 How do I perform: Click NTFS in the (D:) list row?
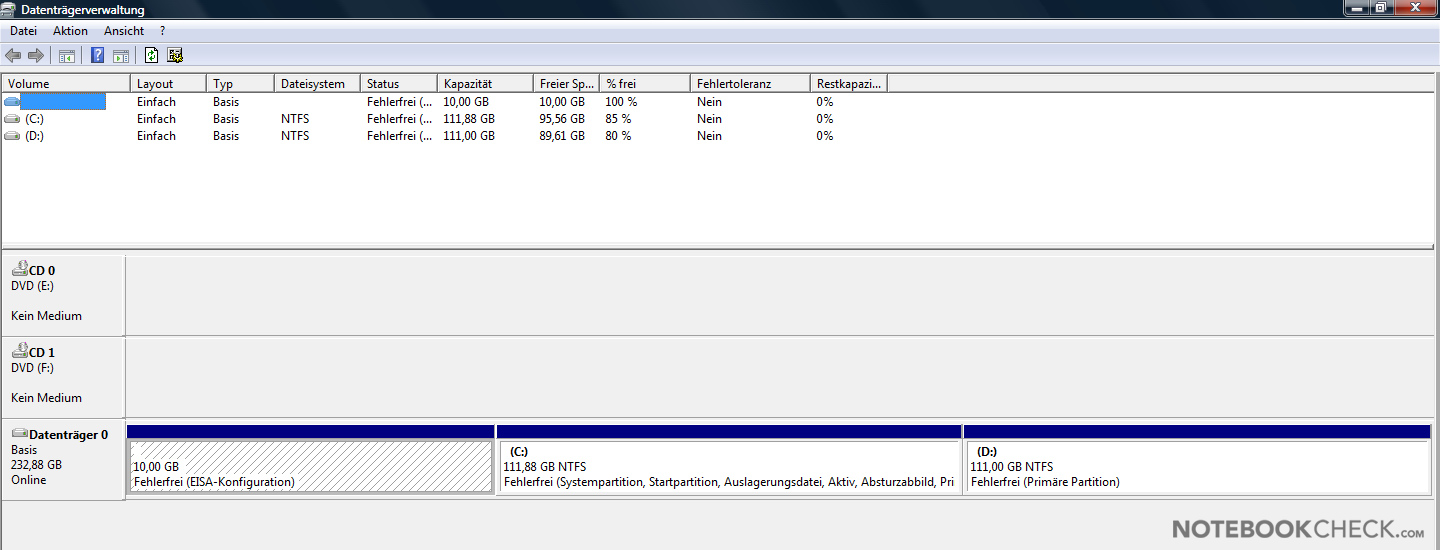tap(295, 136)
